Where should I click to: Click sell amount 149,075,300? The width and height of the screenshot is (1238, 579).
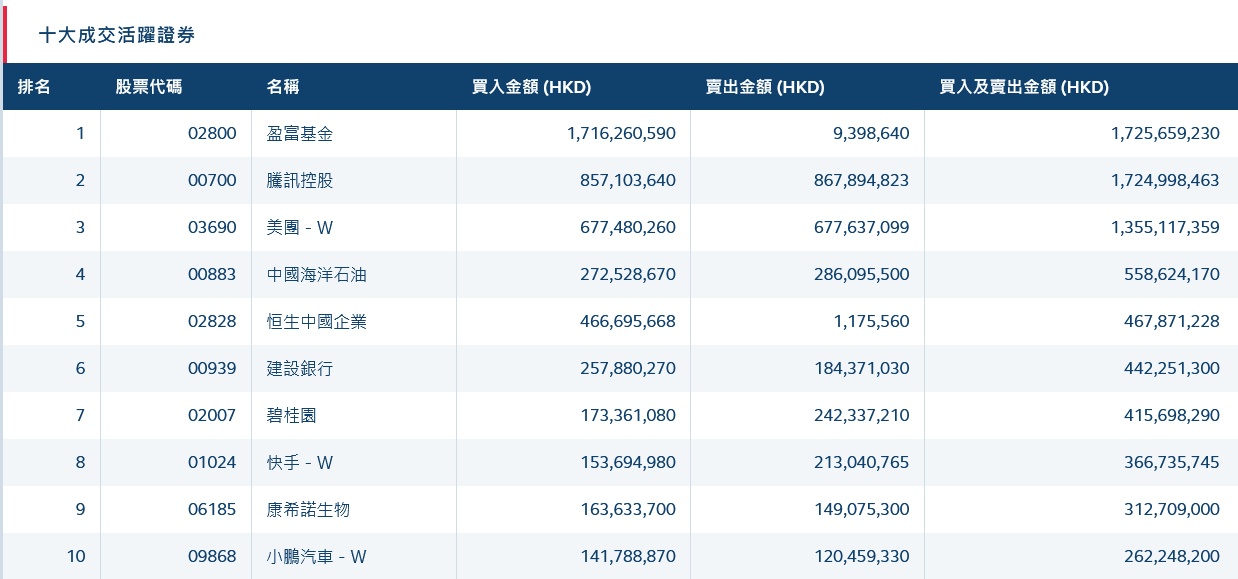[862, 509]
